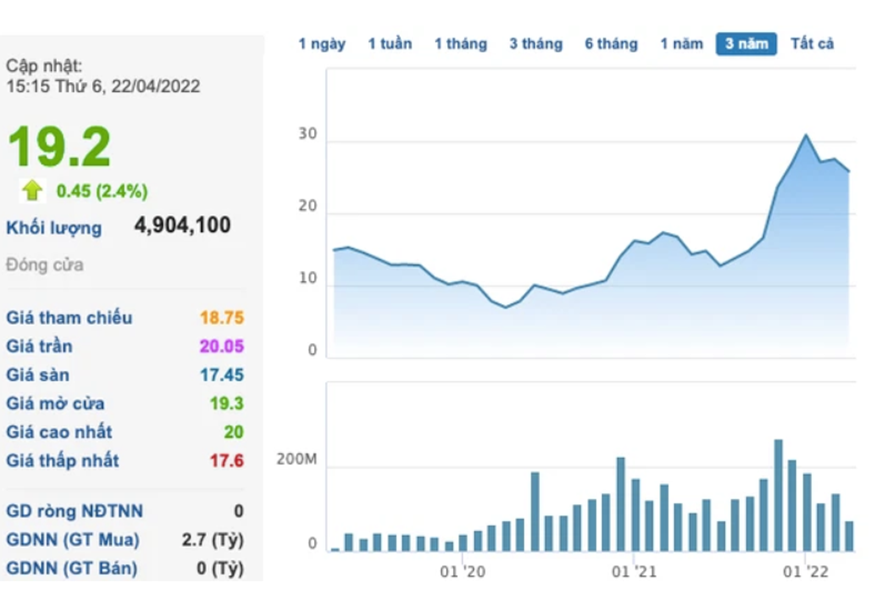Click the 'GDNN (GT Bán)' label
This screenshot has width=885, height=600.
(x=72, y=568)
